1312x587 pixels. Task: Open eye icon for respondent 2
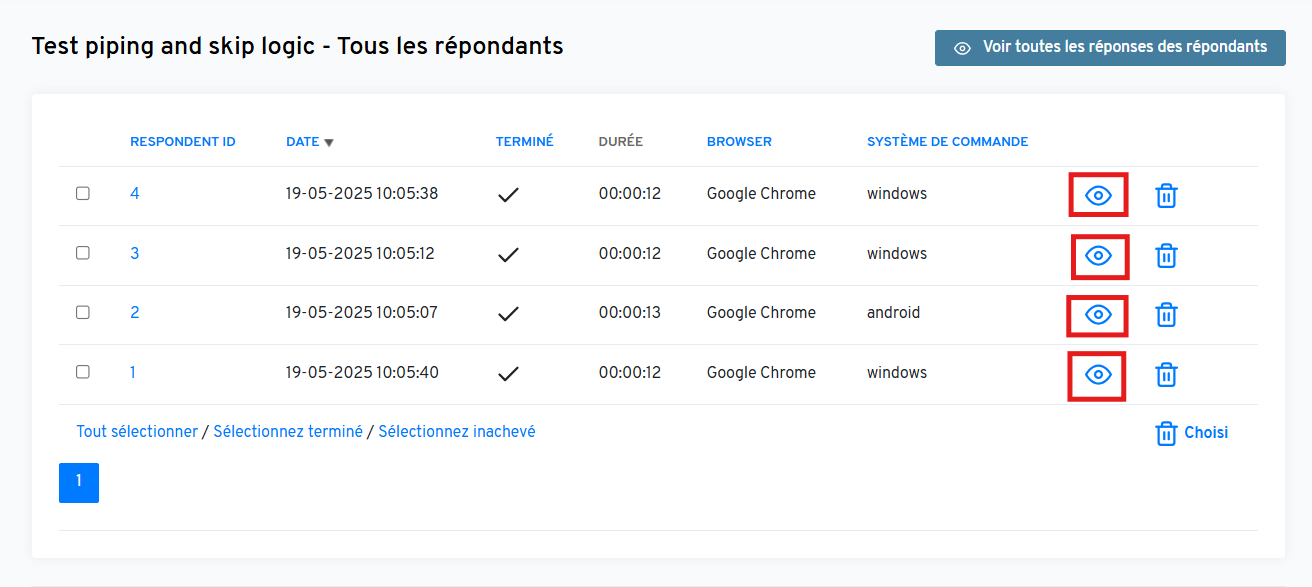coord(1098,315)
